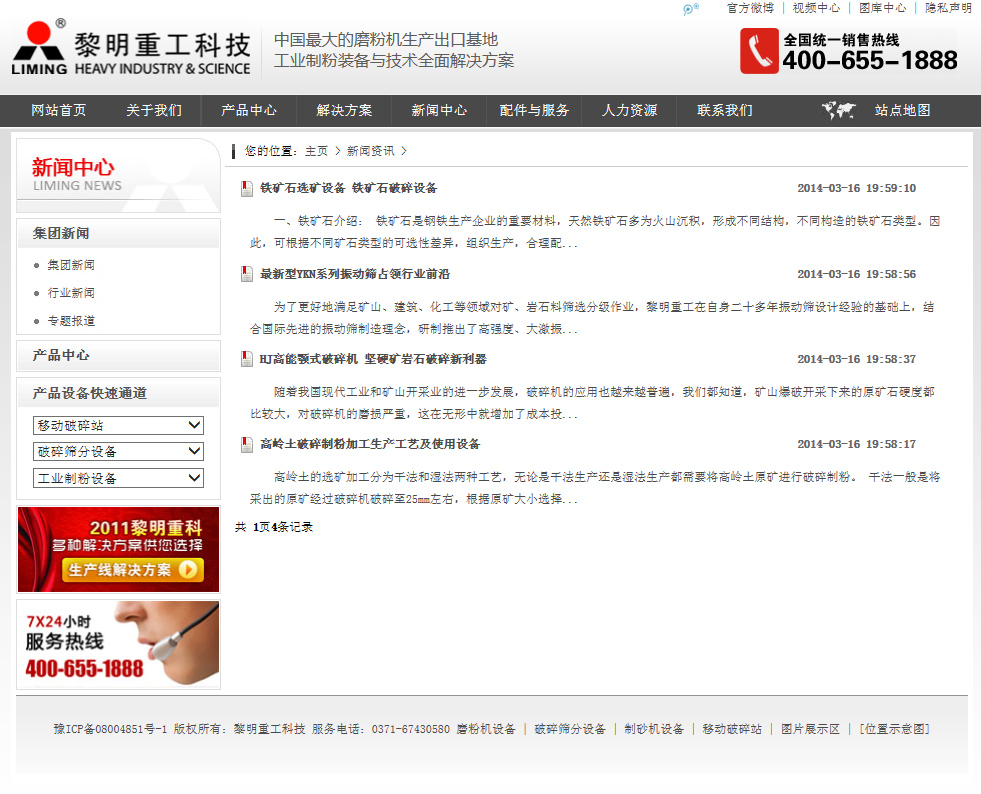Click the 7X24小时 服务热线 banner image
Image resolution: width=981 pixels, height=794 pixels.
(x=118, y=644)
